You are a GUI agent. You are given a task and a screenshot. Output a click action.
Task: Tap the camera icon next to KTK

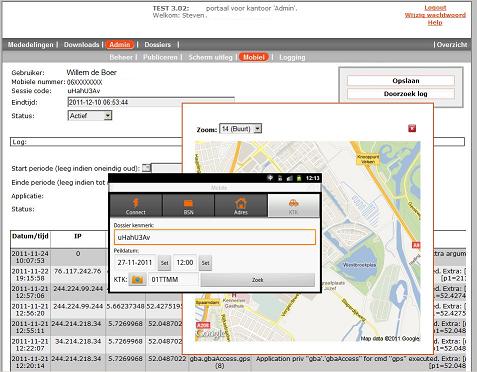138,279
